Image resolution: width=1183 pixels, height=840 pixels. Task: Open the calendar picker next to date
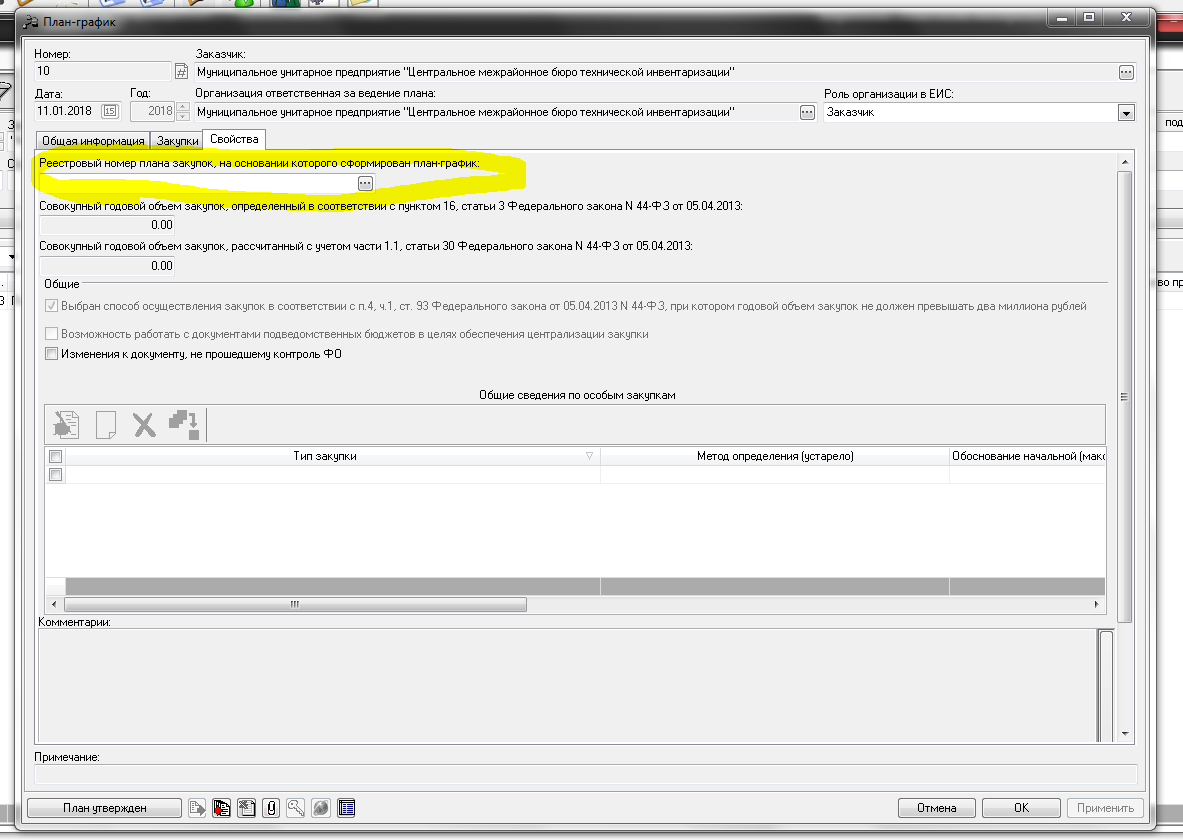(x=109, y=112)
